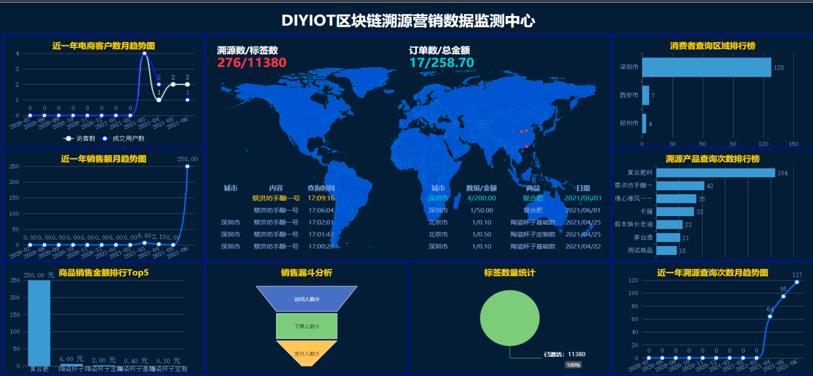Click the data point labeled 64

770,316
